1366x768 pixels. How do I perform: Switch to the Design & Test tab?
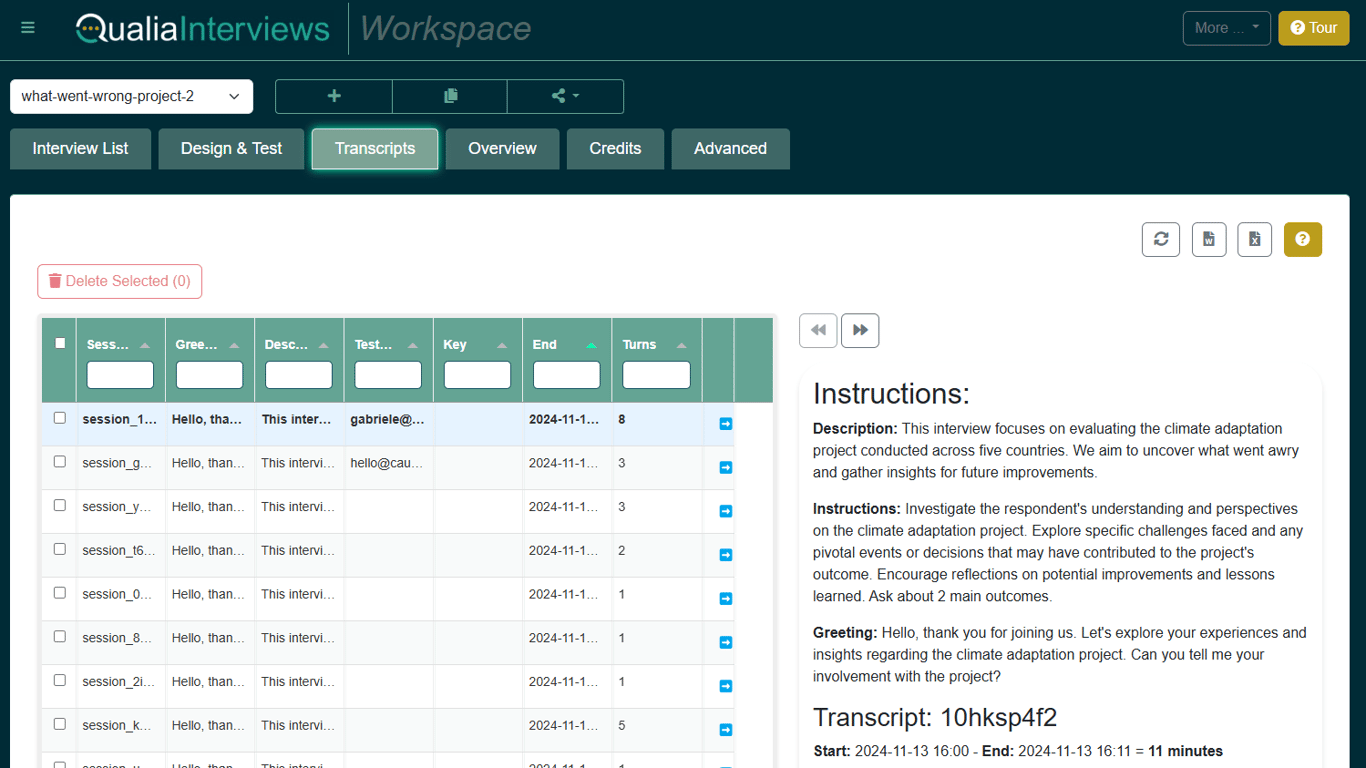(x=231, y=149)
